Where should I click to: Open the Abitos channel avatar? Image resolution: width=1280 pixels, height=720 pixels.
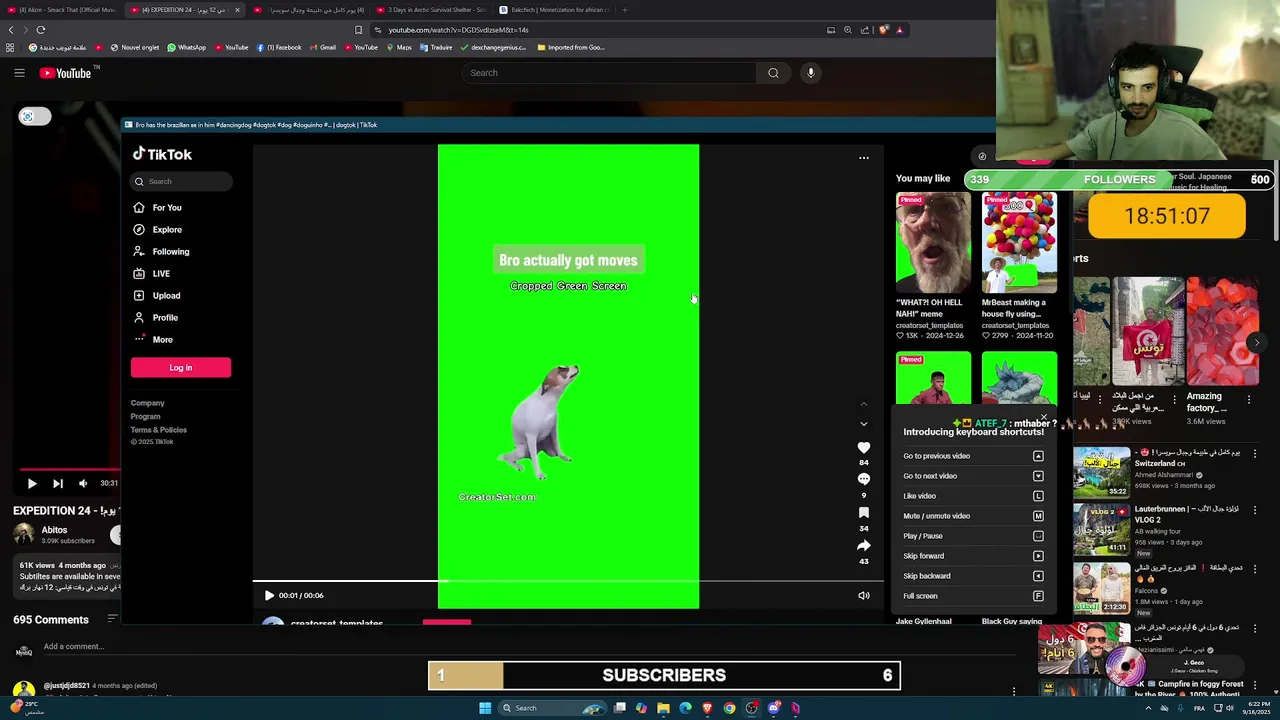[x=23, y=534]
